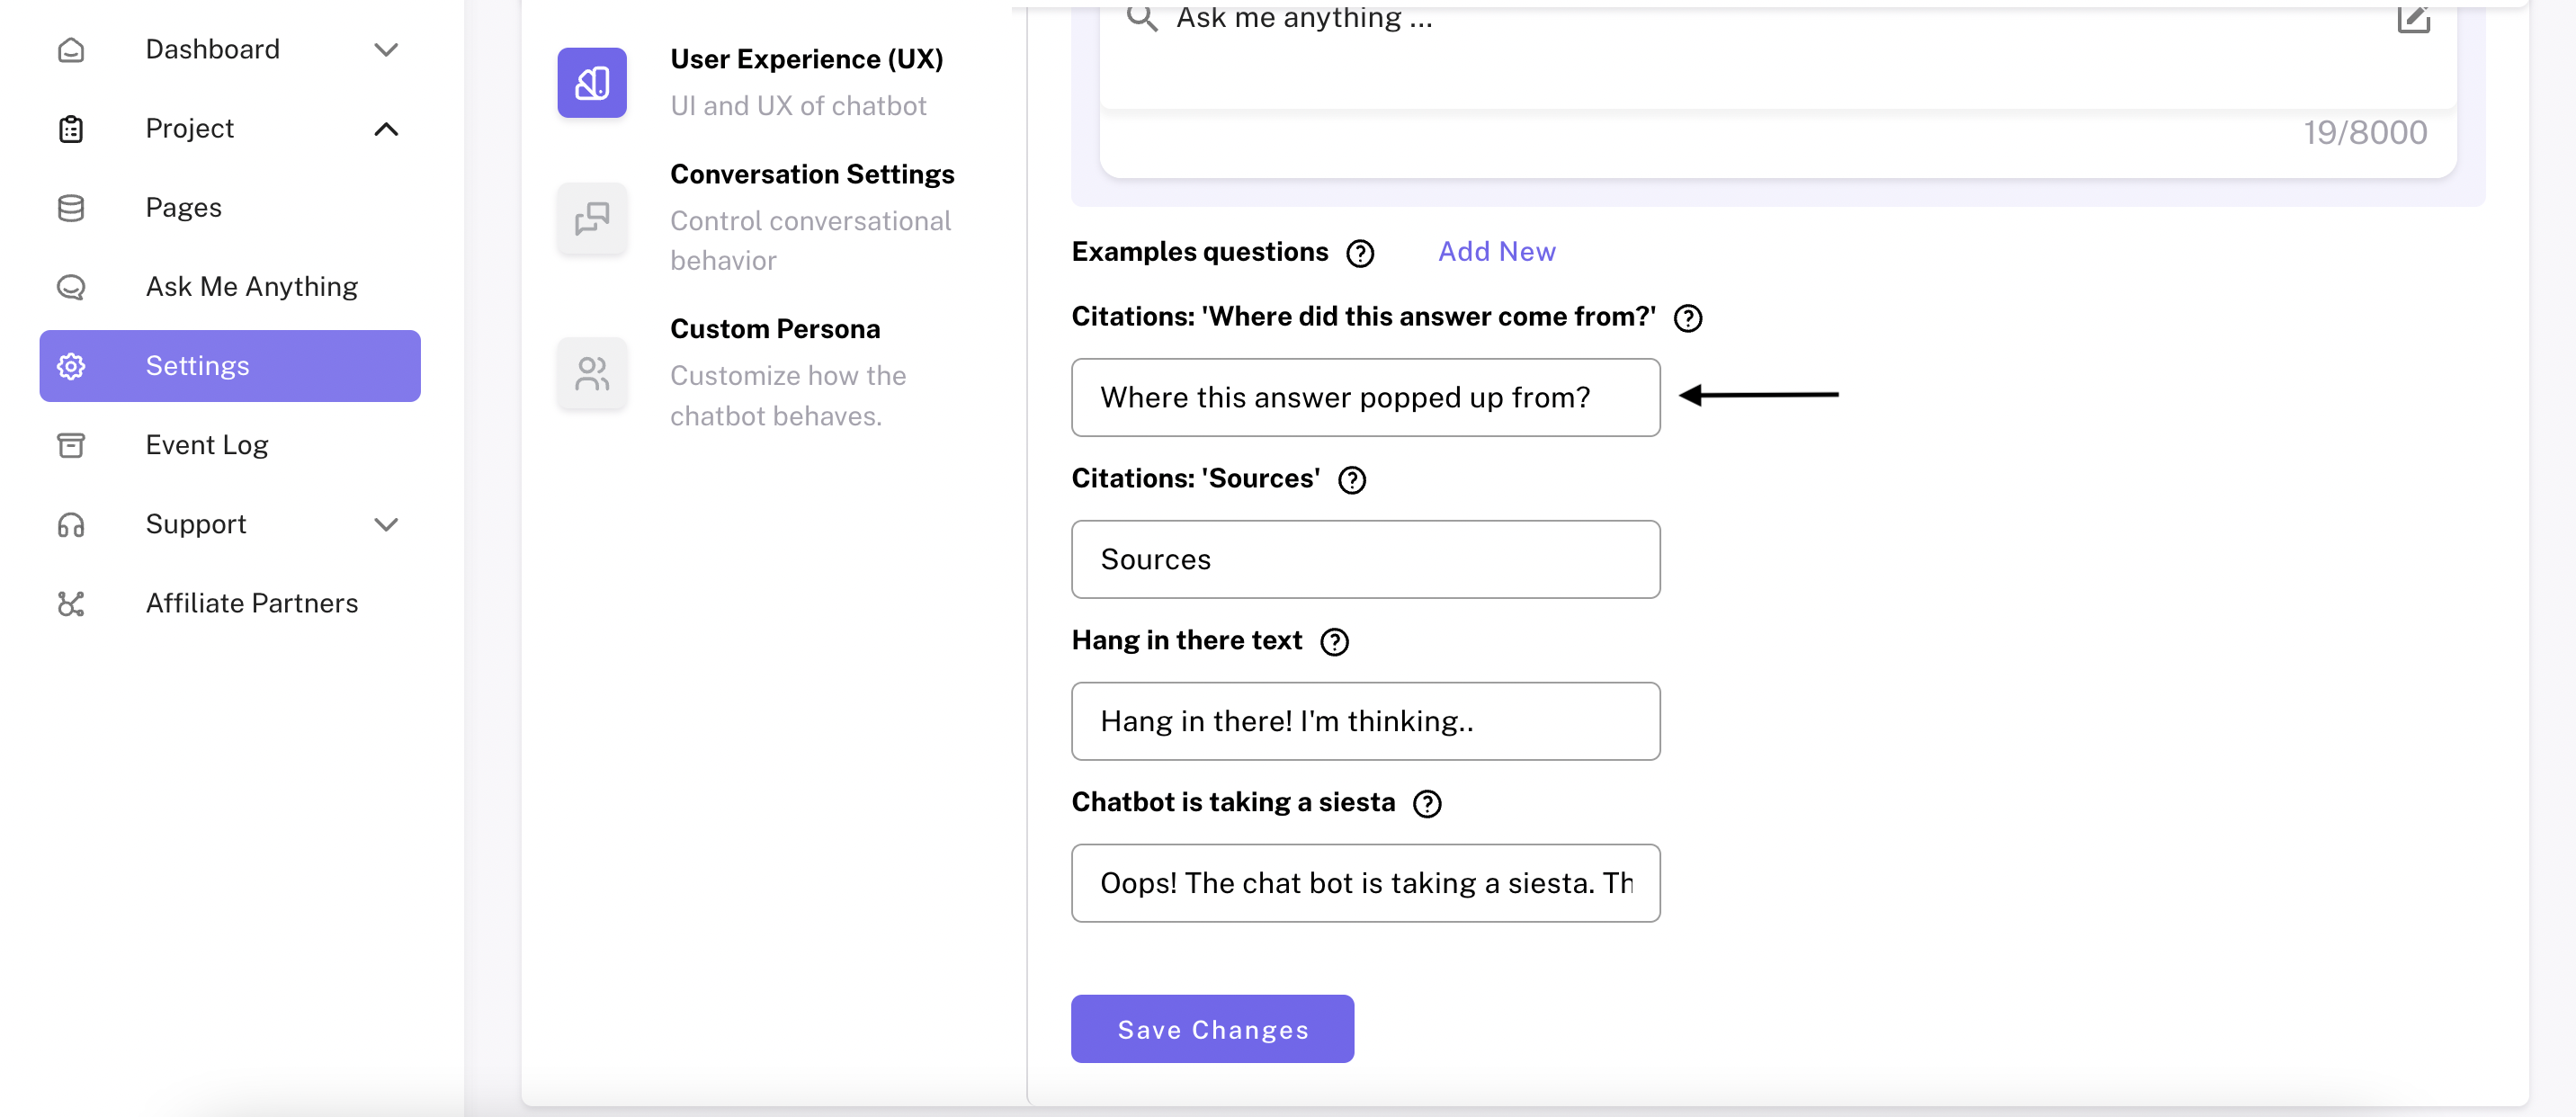The height and width of the screenshot is (1117, 2576).
Task: Click the Save Changes button
Action: pos(1211,1029)
